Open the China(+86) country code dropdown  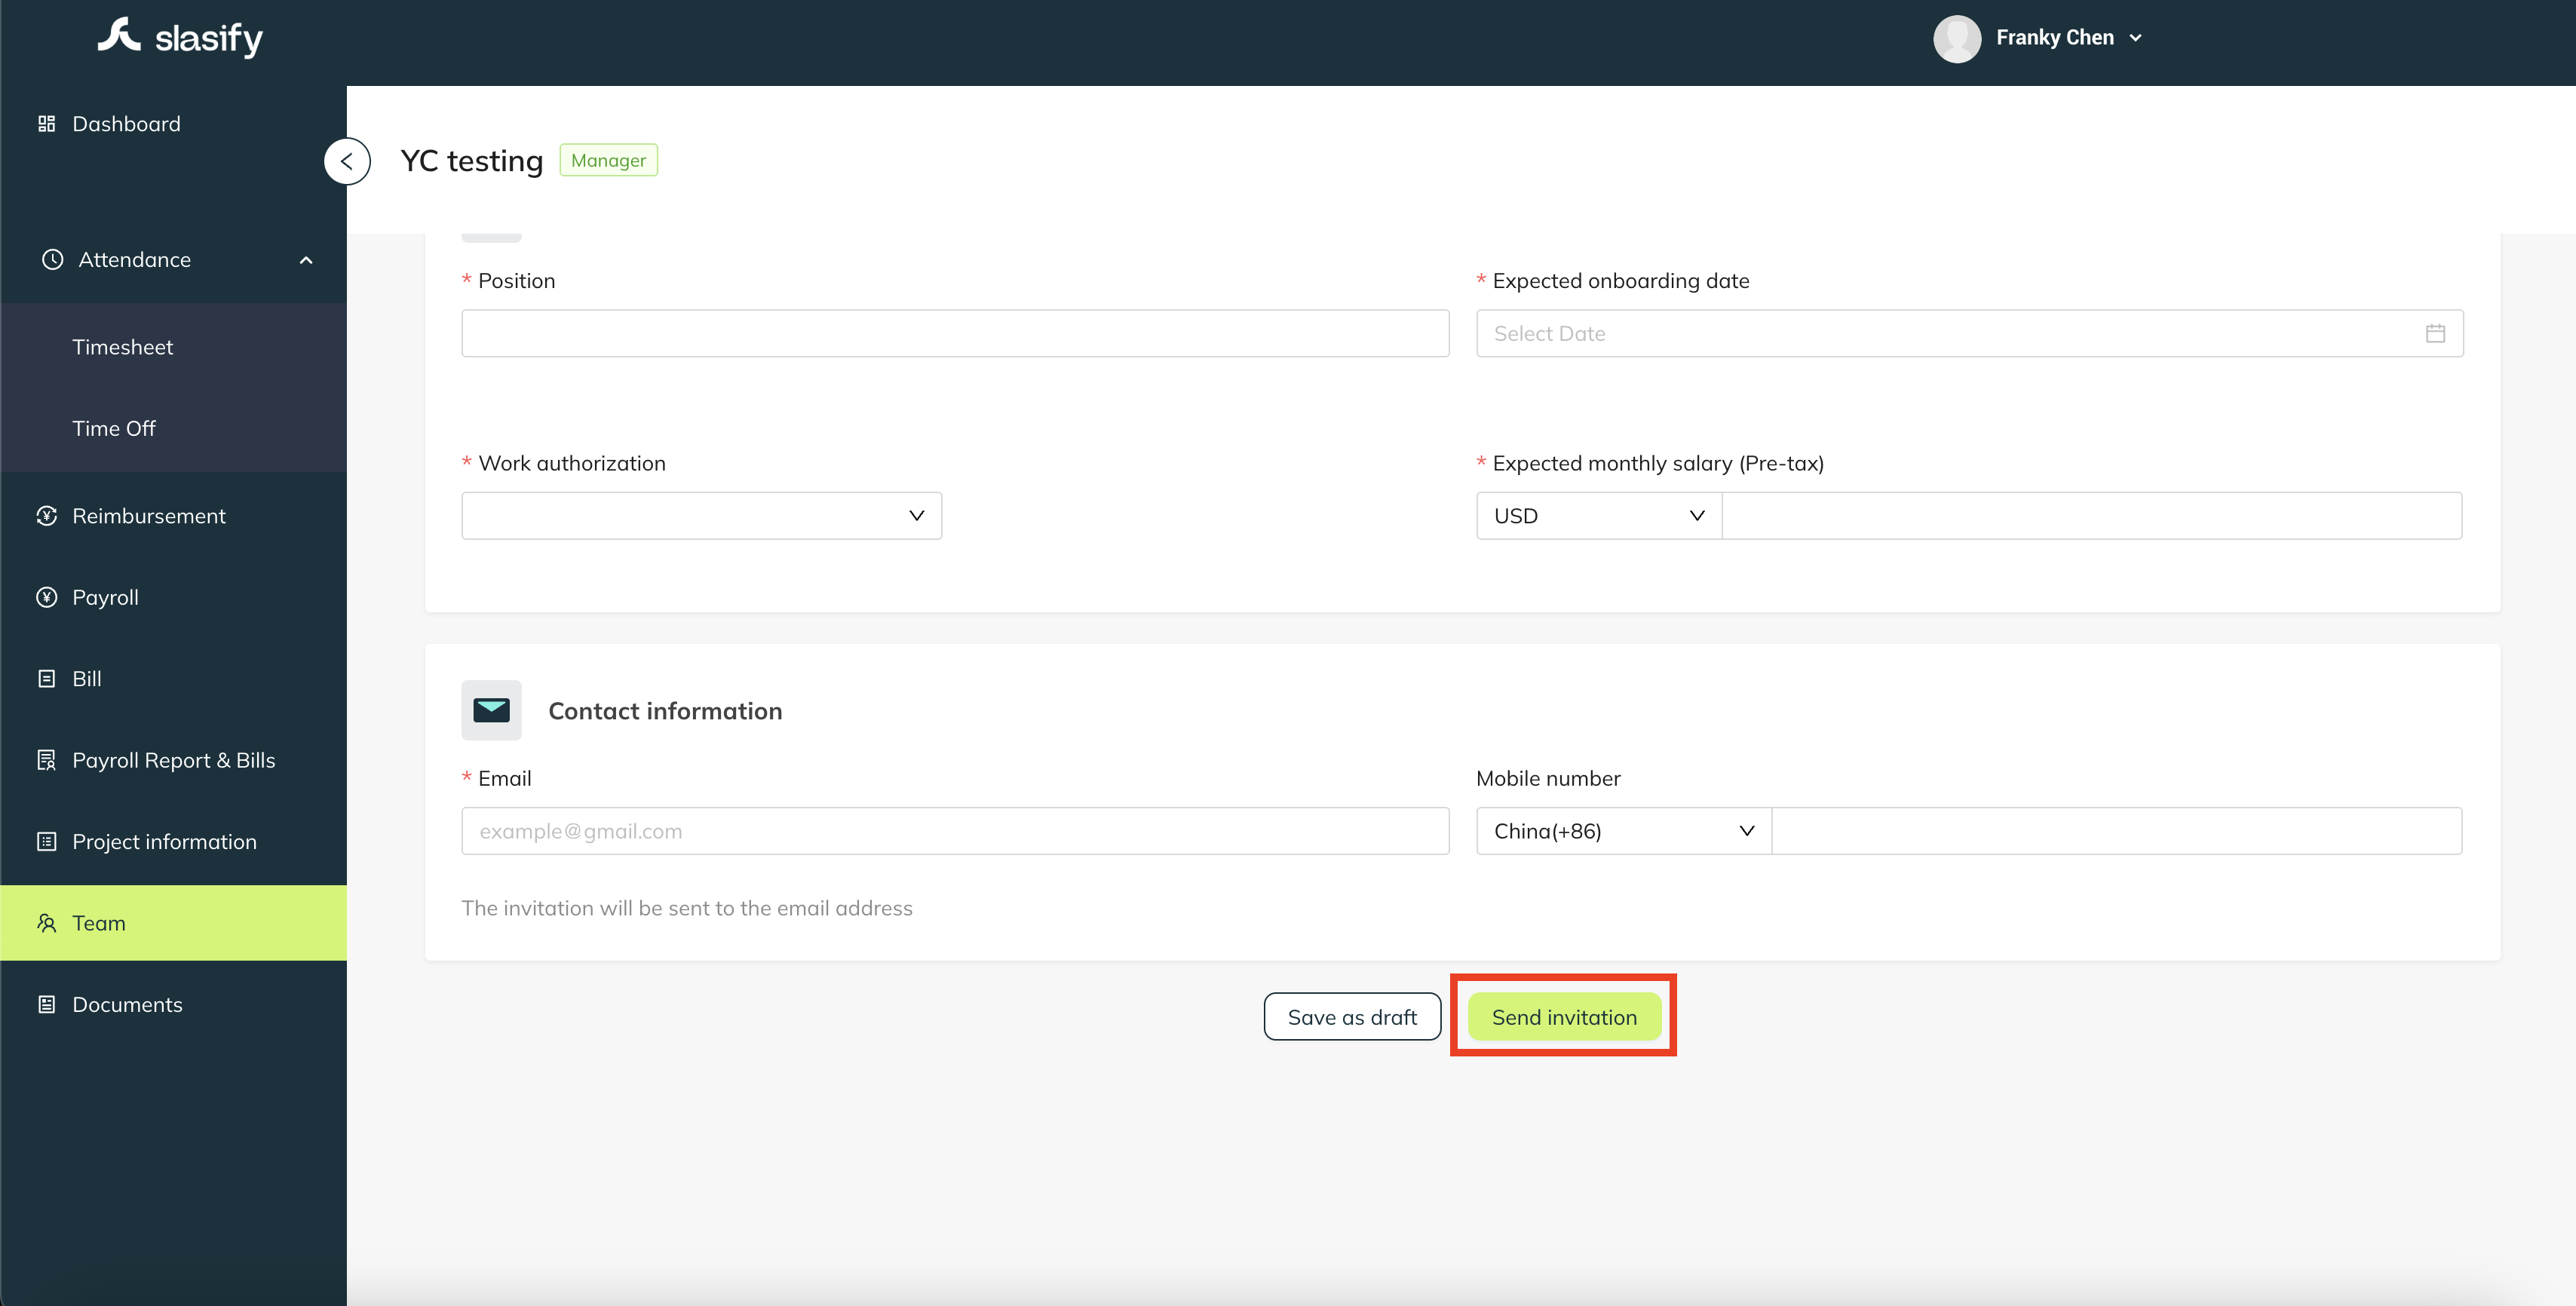click(x=1623, y=831)
